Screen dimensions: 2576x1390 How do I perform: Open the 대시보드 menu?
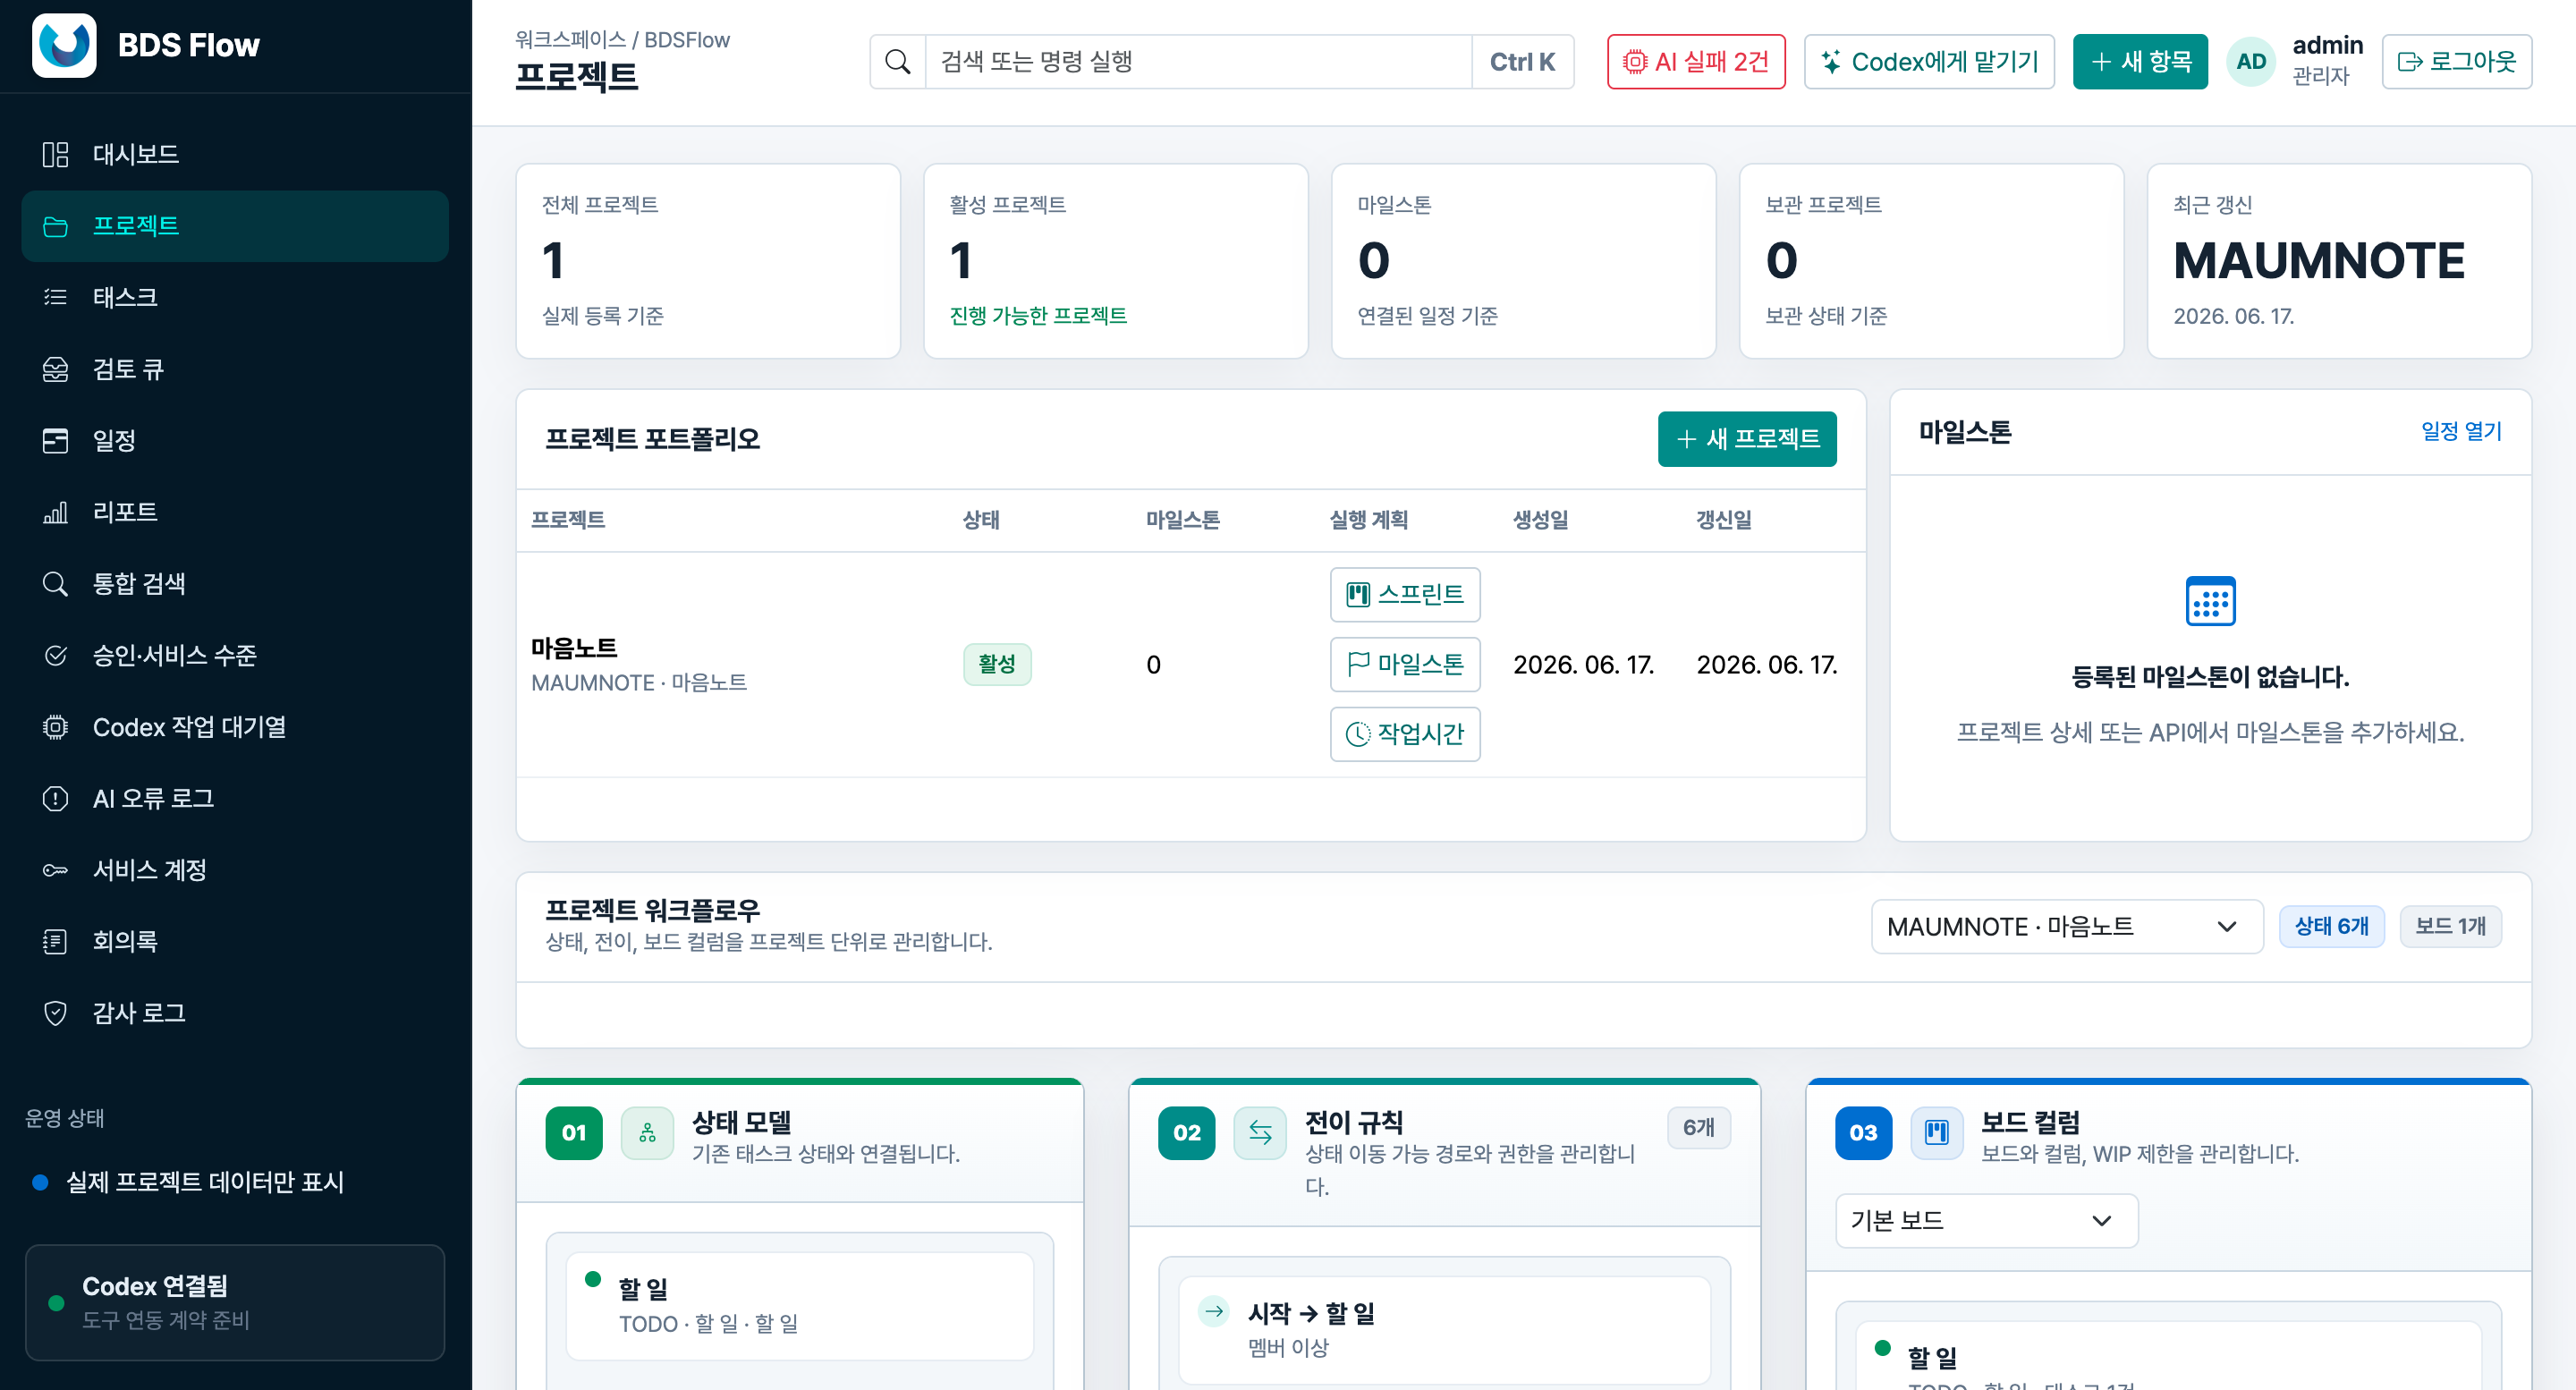point(235,154)
